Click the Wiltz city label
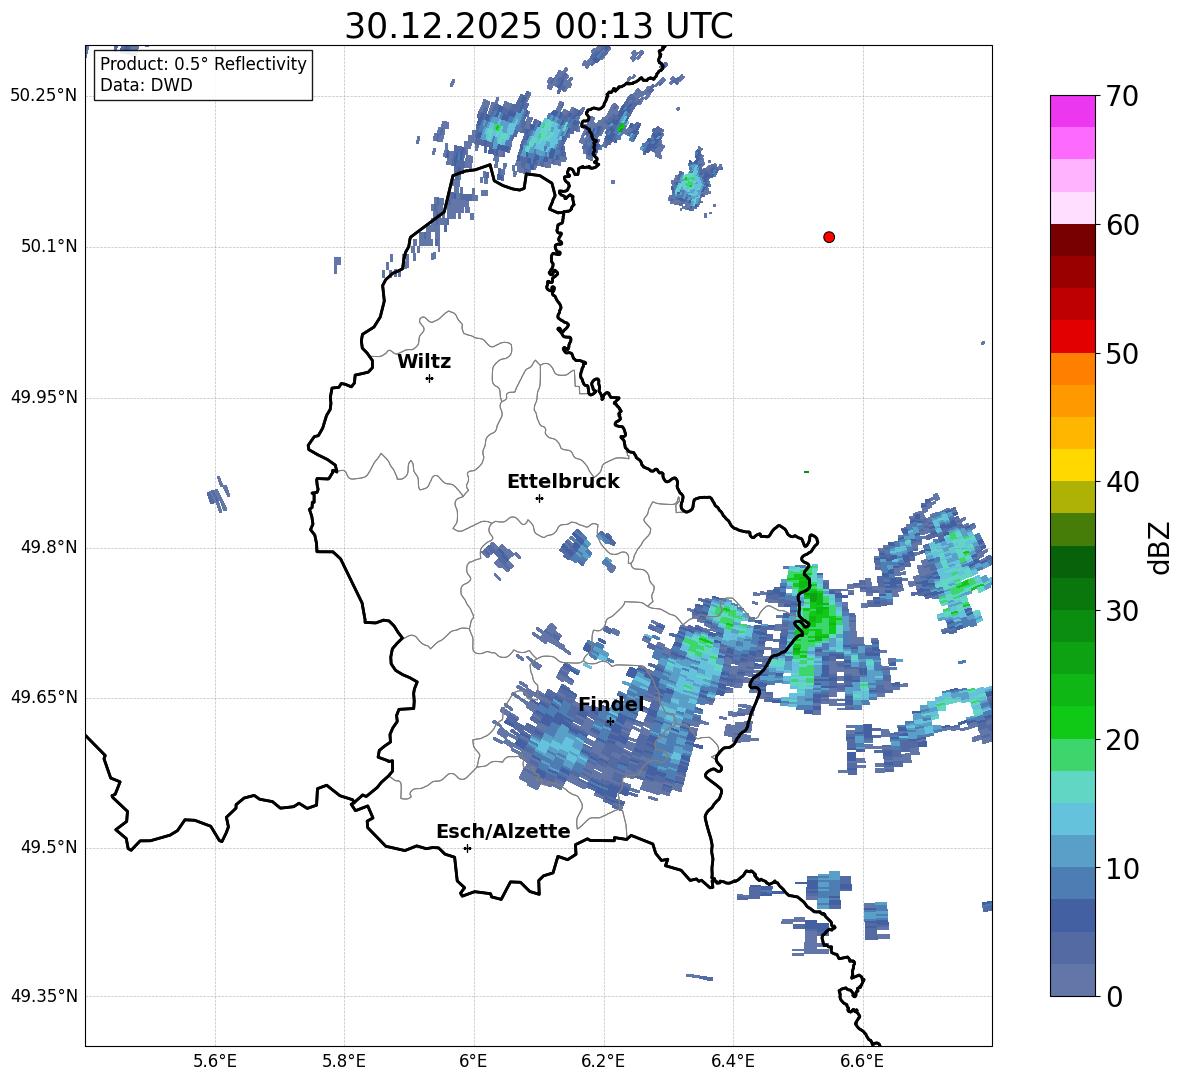 pos(424,362)
